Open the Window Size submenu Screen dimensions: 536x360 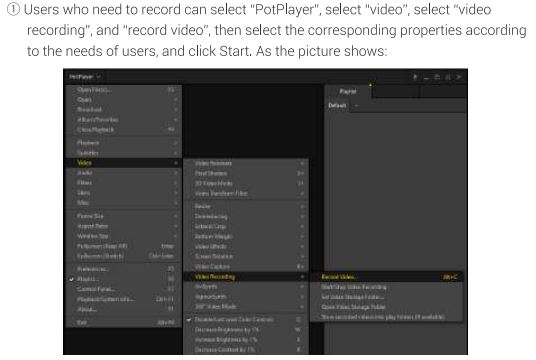click(124, 236)
